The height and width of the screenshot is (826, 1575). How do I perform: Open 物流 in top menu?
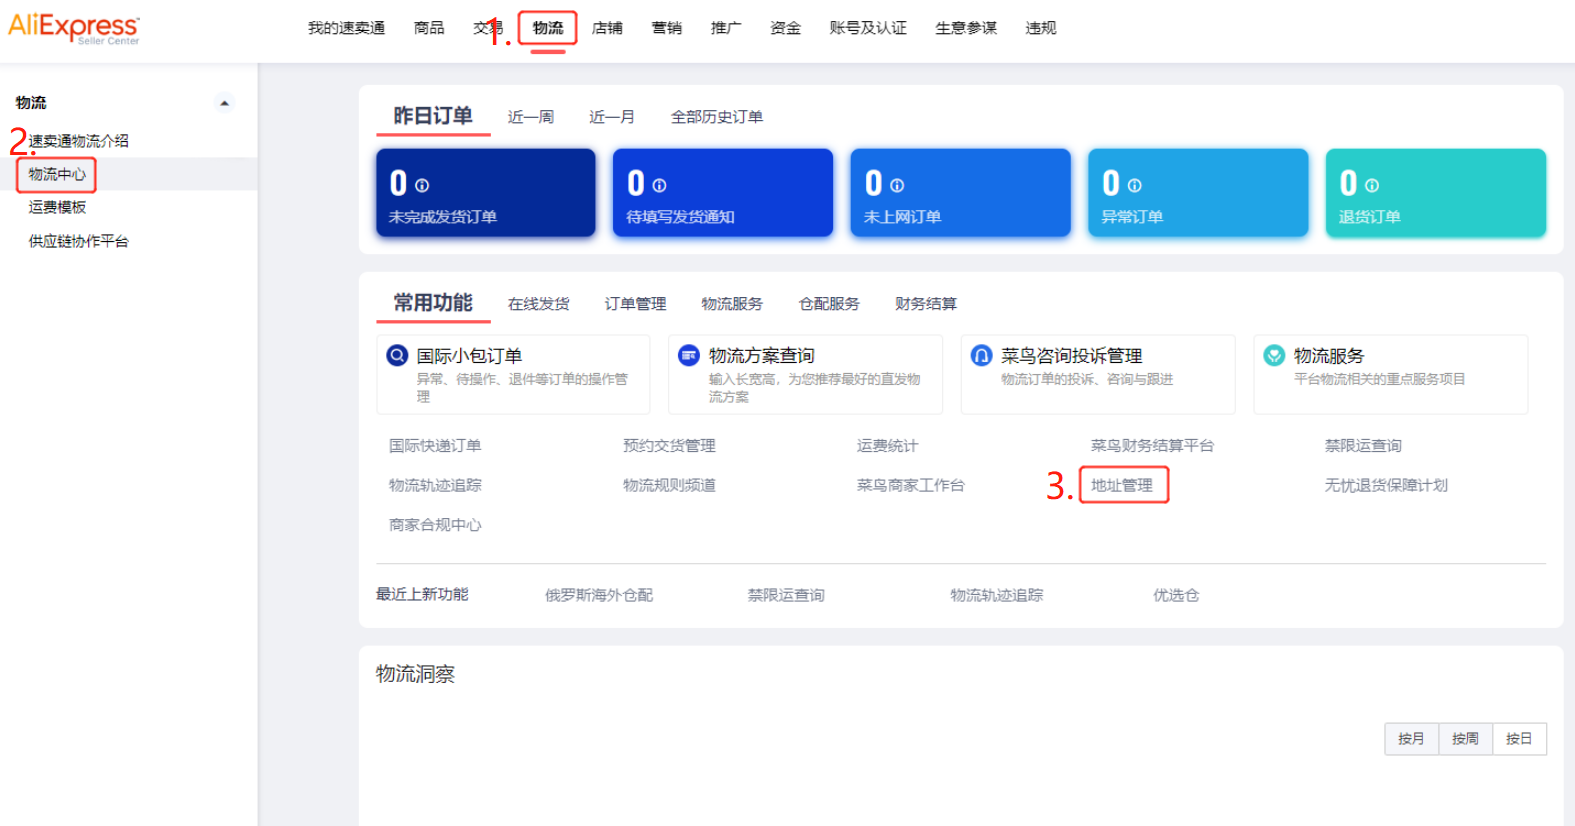tap(548, 28)
